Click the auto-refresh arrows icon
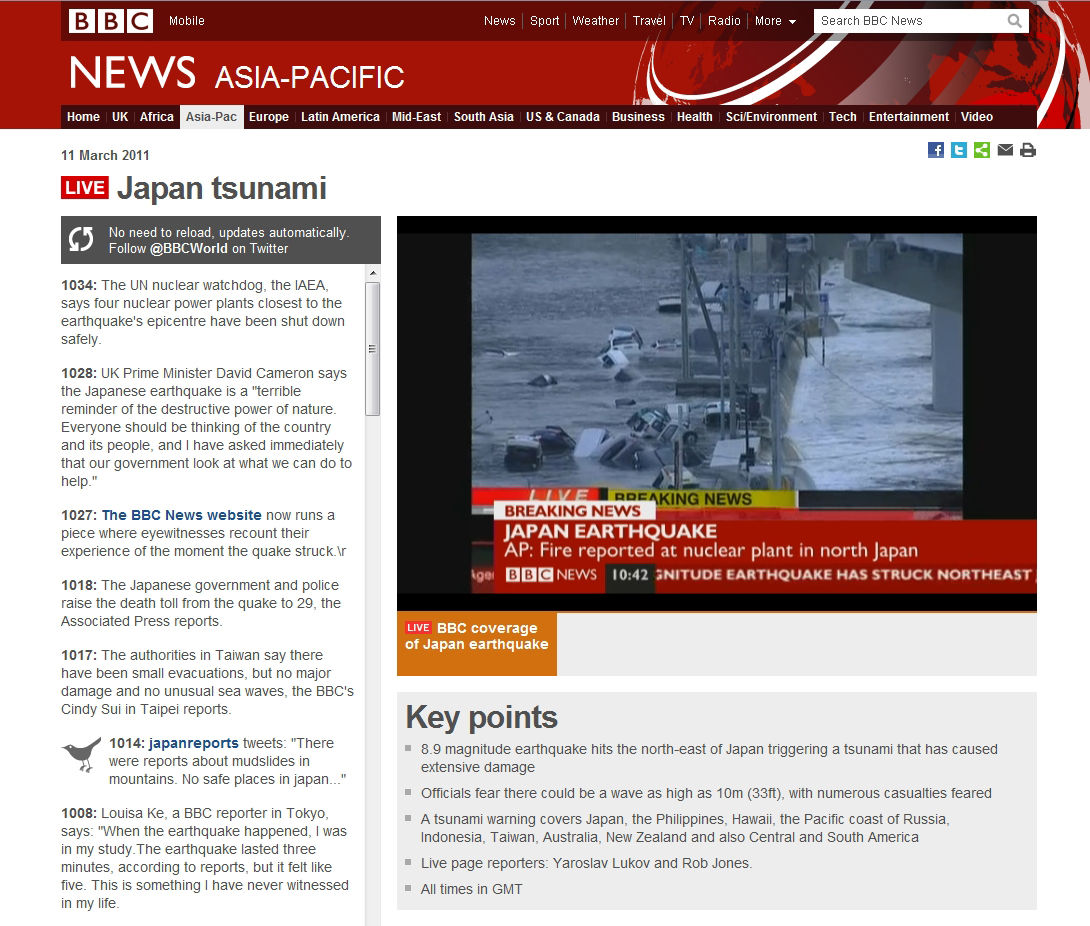Viewport: 1090px width, 926px height. (x=81, y=239)
